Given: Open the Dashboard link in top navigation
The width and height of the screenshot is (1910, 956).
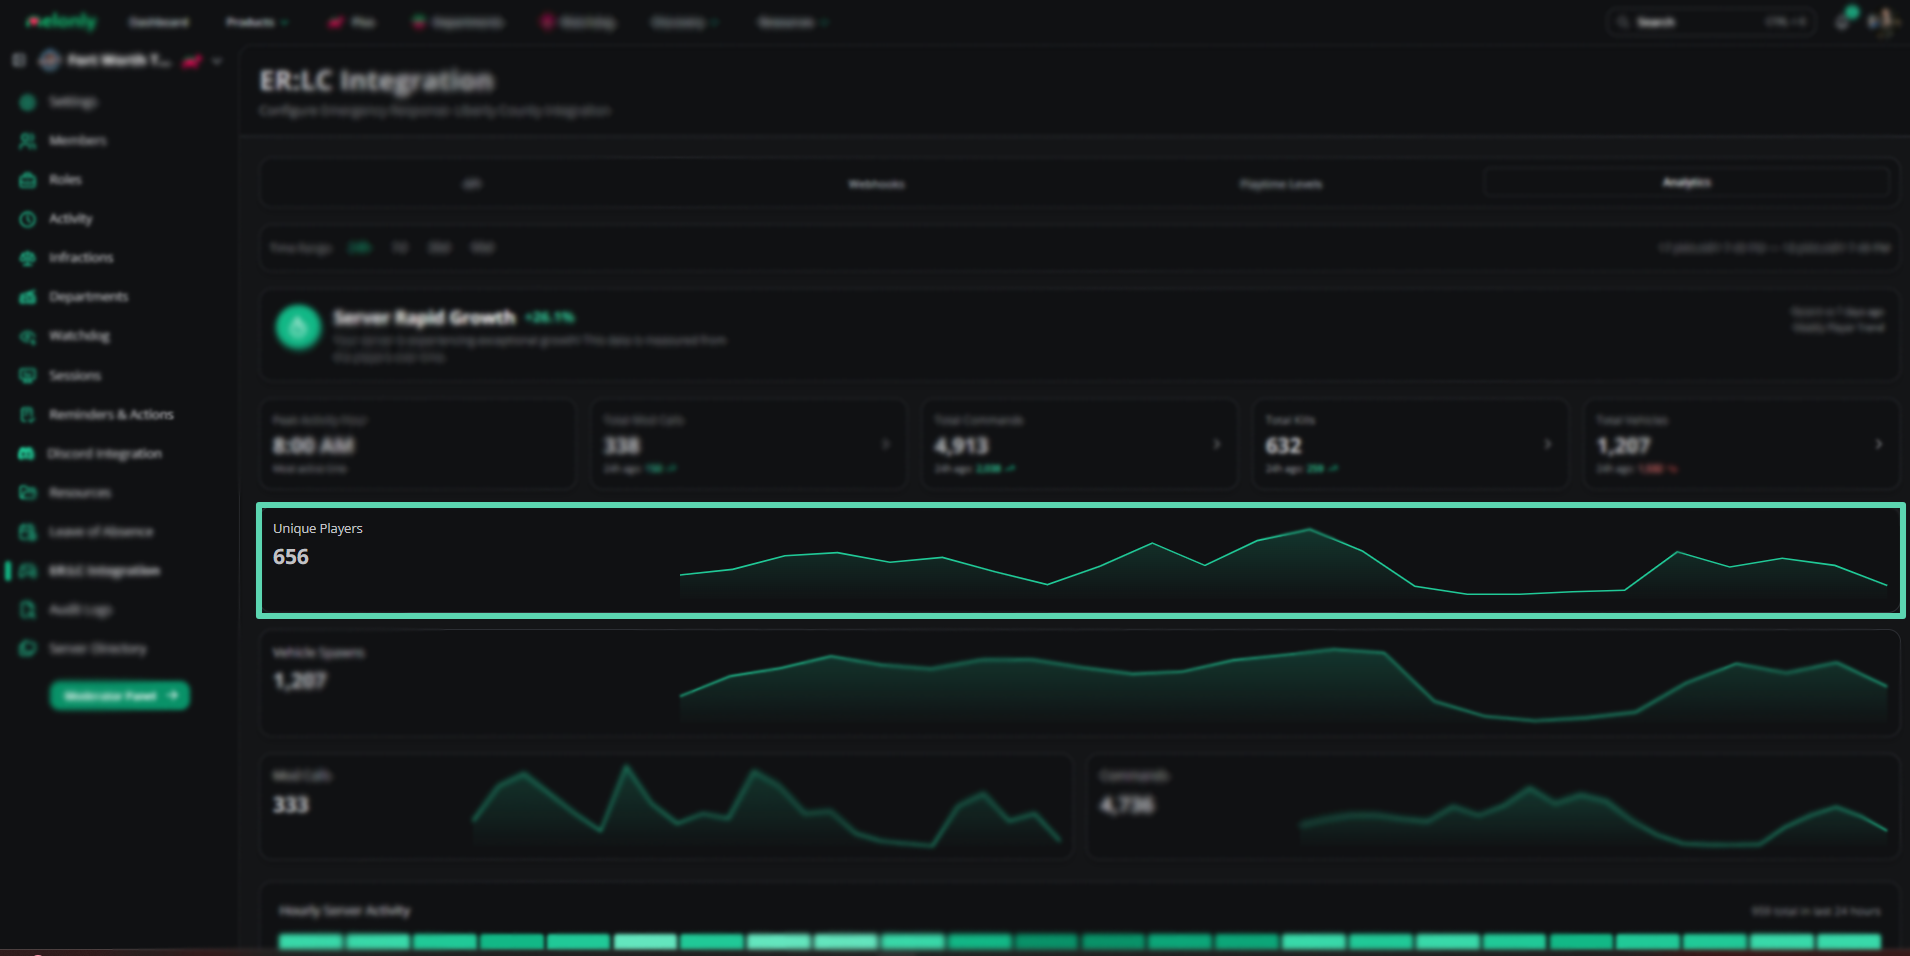Looking at the screenshot, I should 159,22.
